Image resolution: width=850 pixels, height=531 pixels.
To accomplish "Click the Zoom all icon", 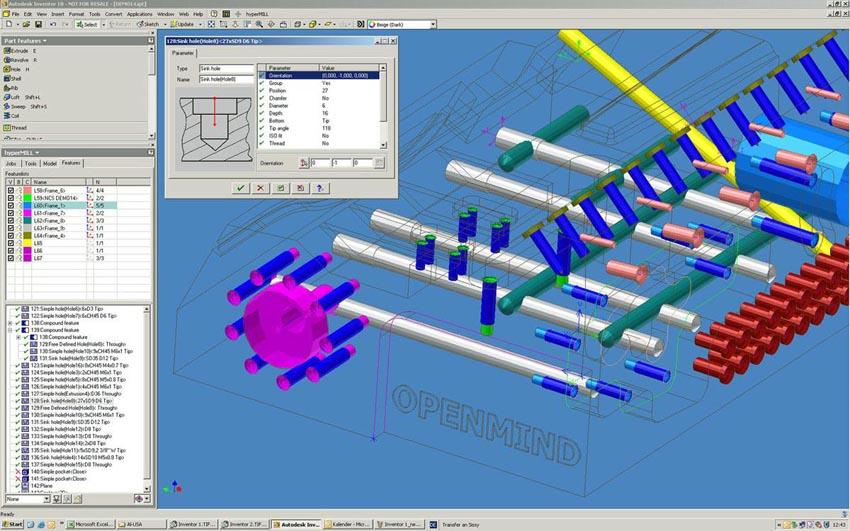I will (x=211, y=24).
